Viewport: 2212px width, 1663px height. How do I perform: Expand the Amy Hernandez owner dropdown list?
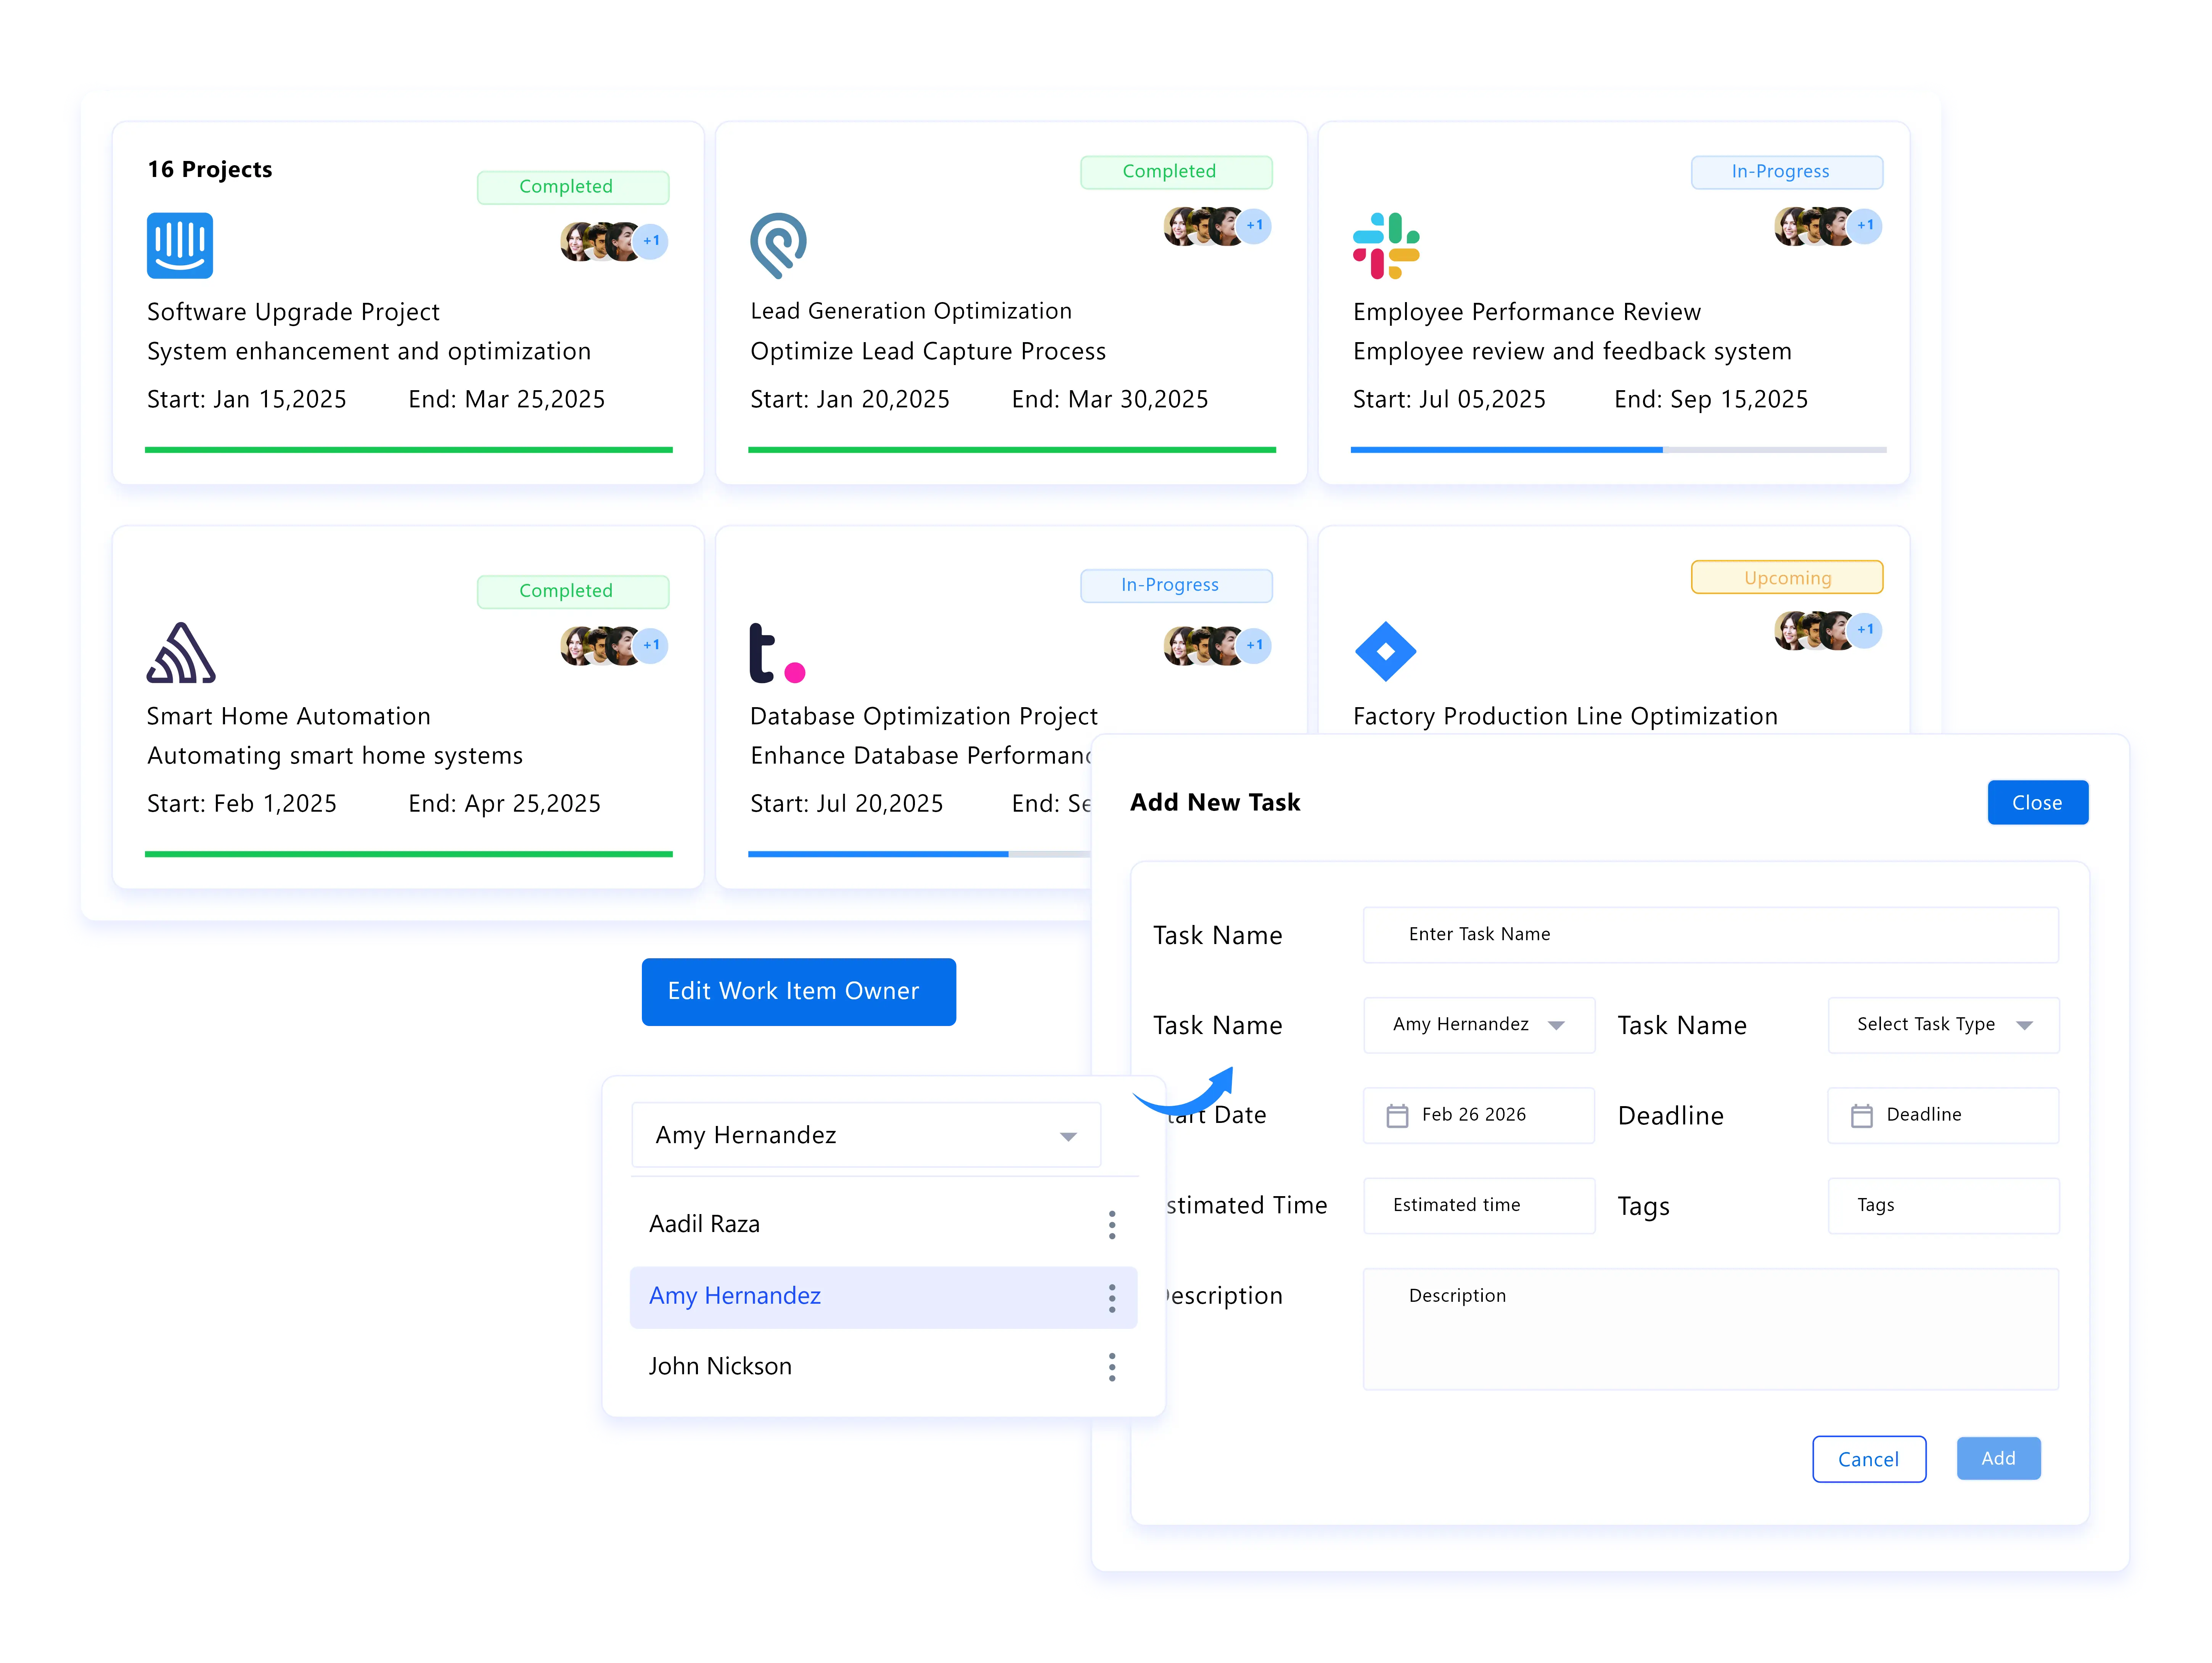pyautogui.click(x=1068, y=1135)
